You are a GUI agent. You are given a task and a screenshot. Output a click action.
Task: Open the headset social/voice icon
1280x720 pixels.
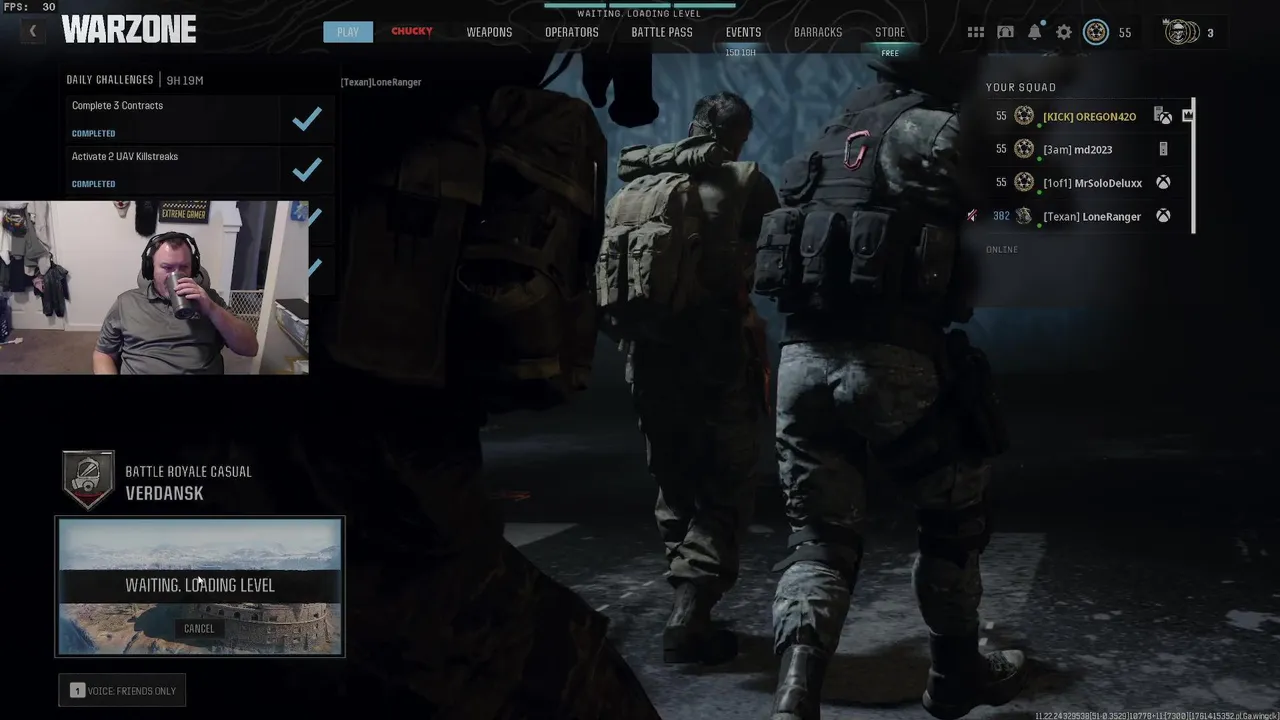point(1006,32)
